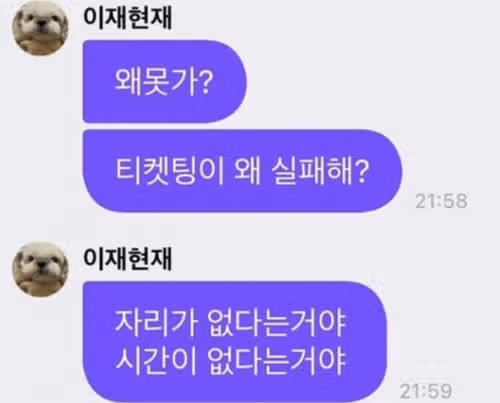Viewport: 500px width, 403px height.
Task: Click the 21:59 timestamp
Action: (426, 391)
